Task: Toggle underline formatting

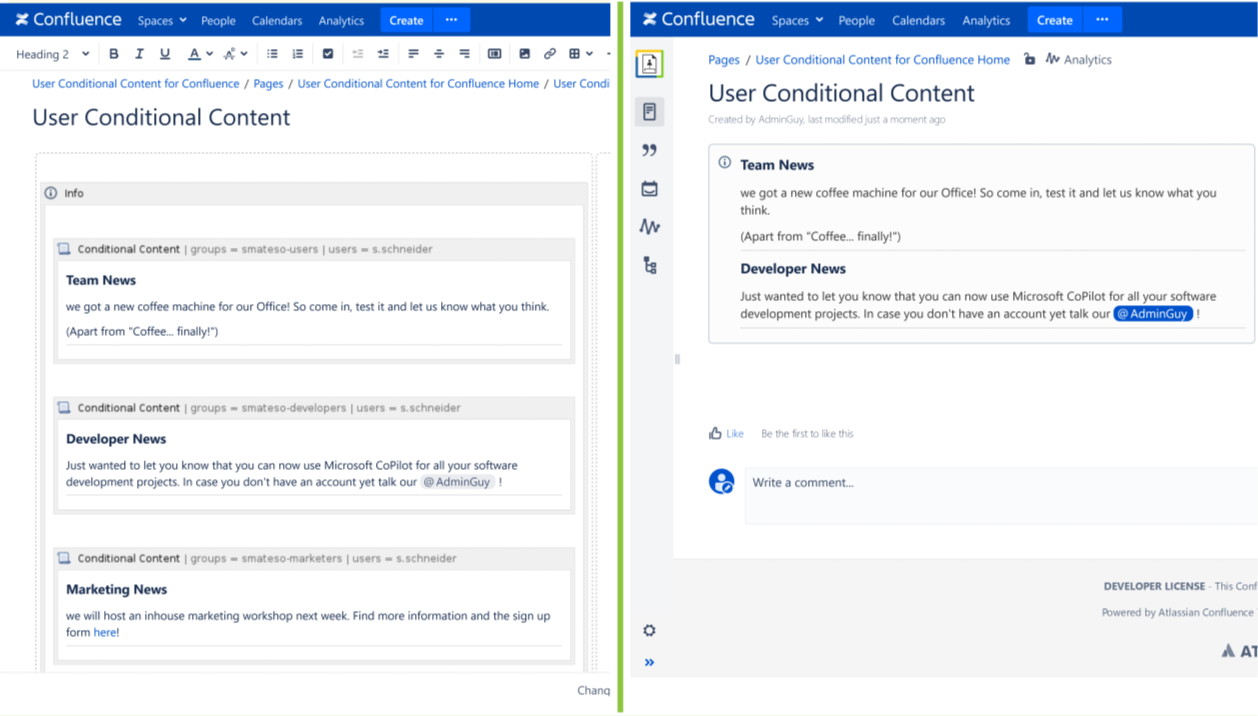Action: tap(165, 54)
